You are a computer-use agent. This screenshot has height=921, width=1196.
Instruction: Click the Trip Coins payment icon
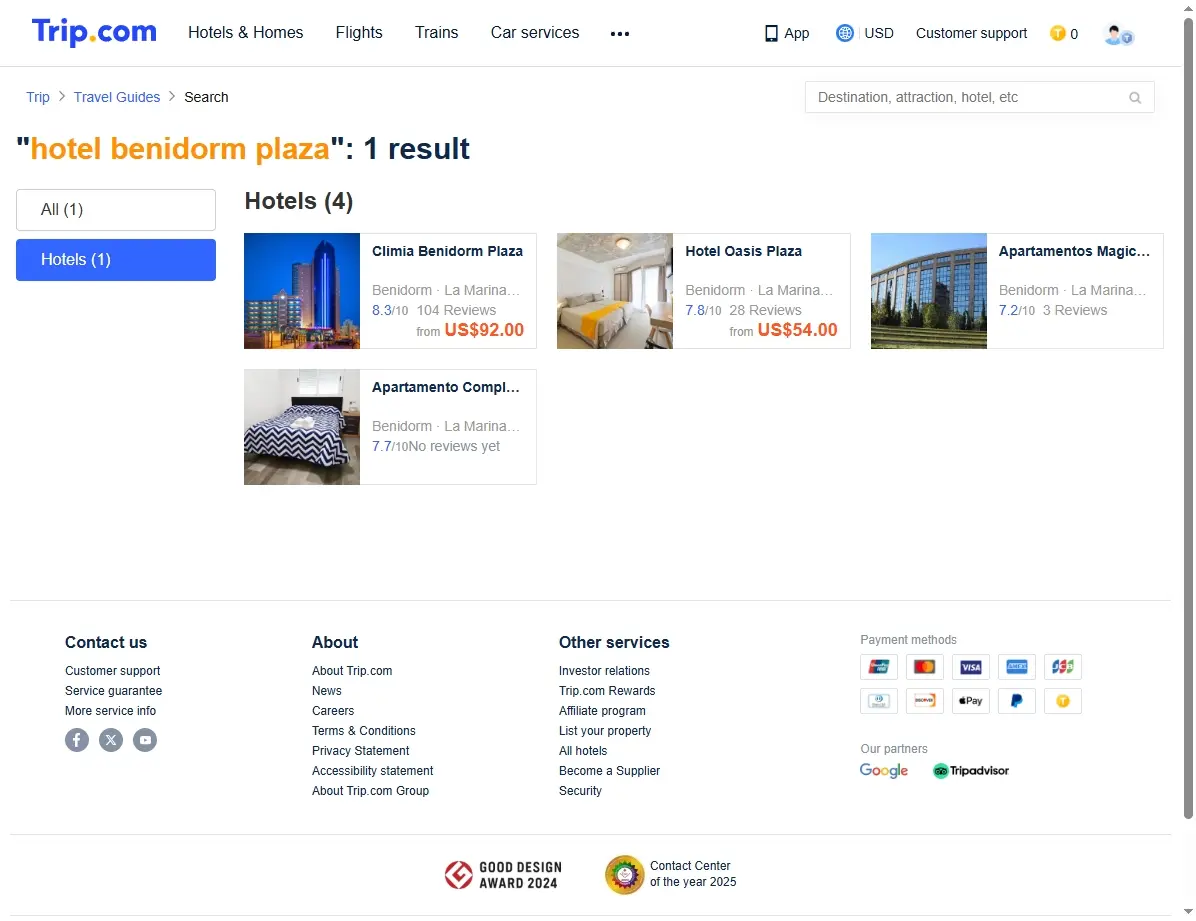coord(1063,700)
